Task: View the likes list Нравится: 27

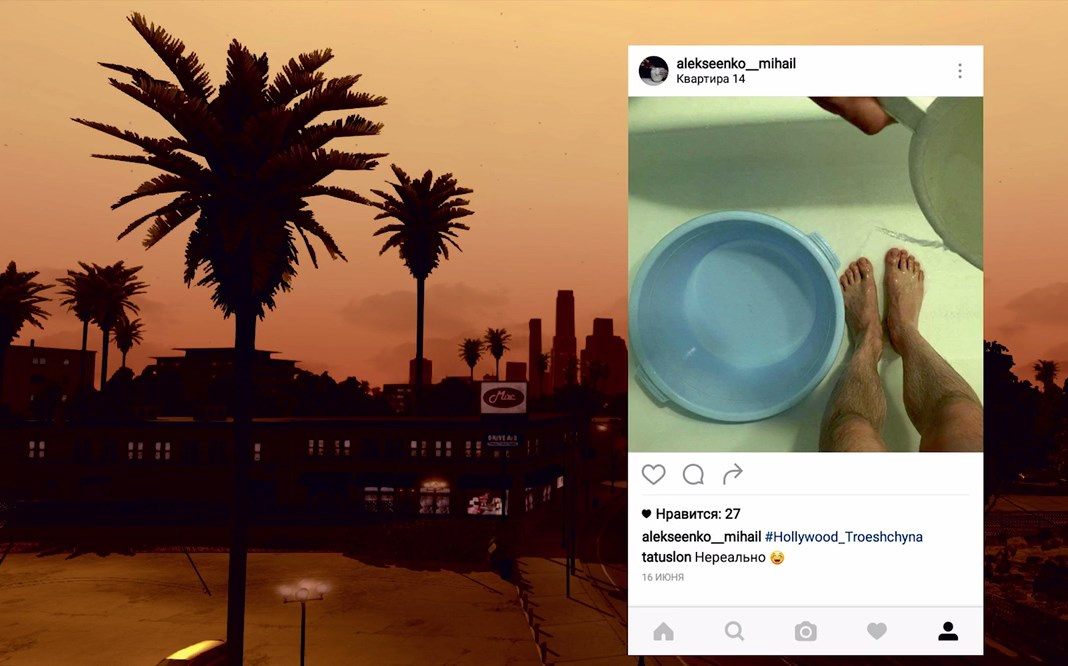Action: [x=697, y=514]
